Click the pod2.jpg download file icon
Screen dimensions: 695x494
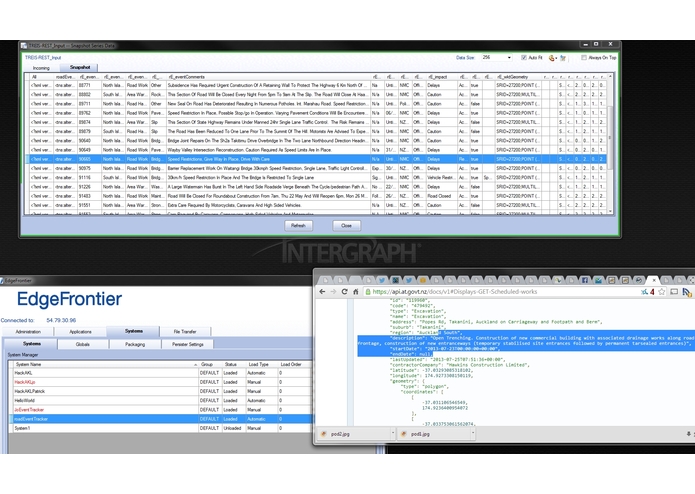pyautogui.click(x=324, y=434)
